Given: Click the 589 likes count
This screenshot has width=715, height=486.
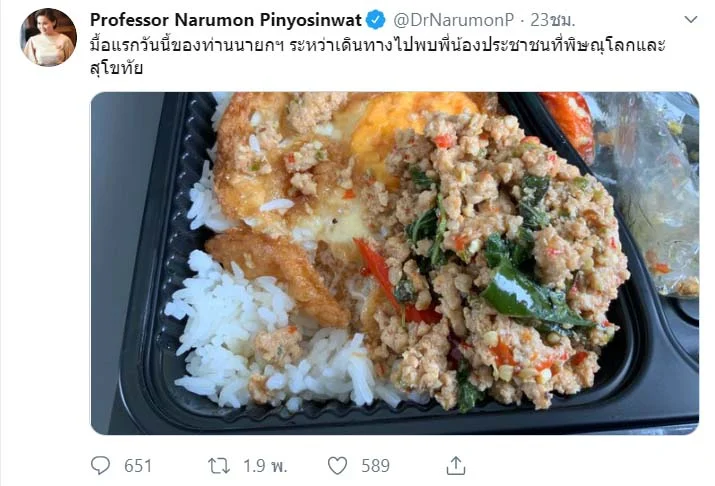Looking at the screenshot, I should [x=375, y=466].
